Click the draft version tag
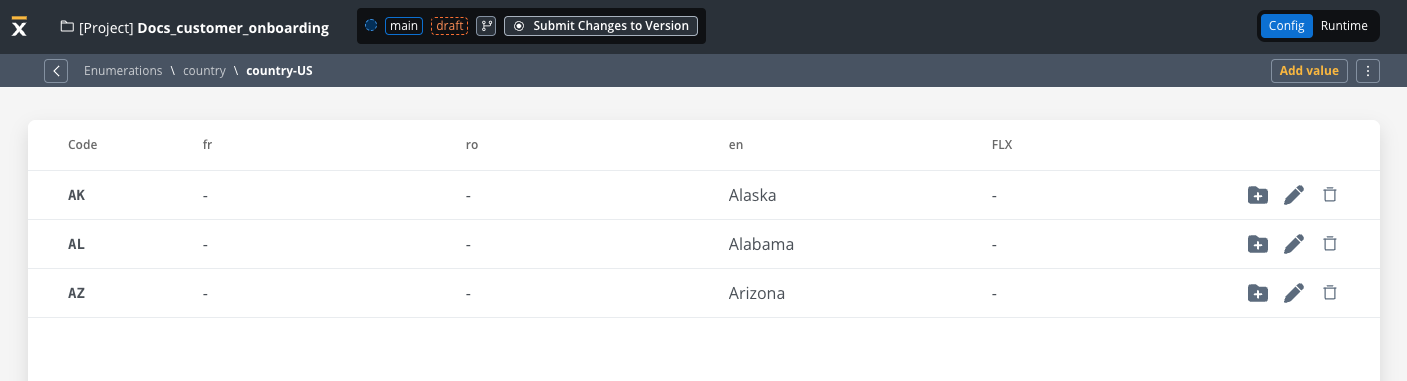 (449, 26)
